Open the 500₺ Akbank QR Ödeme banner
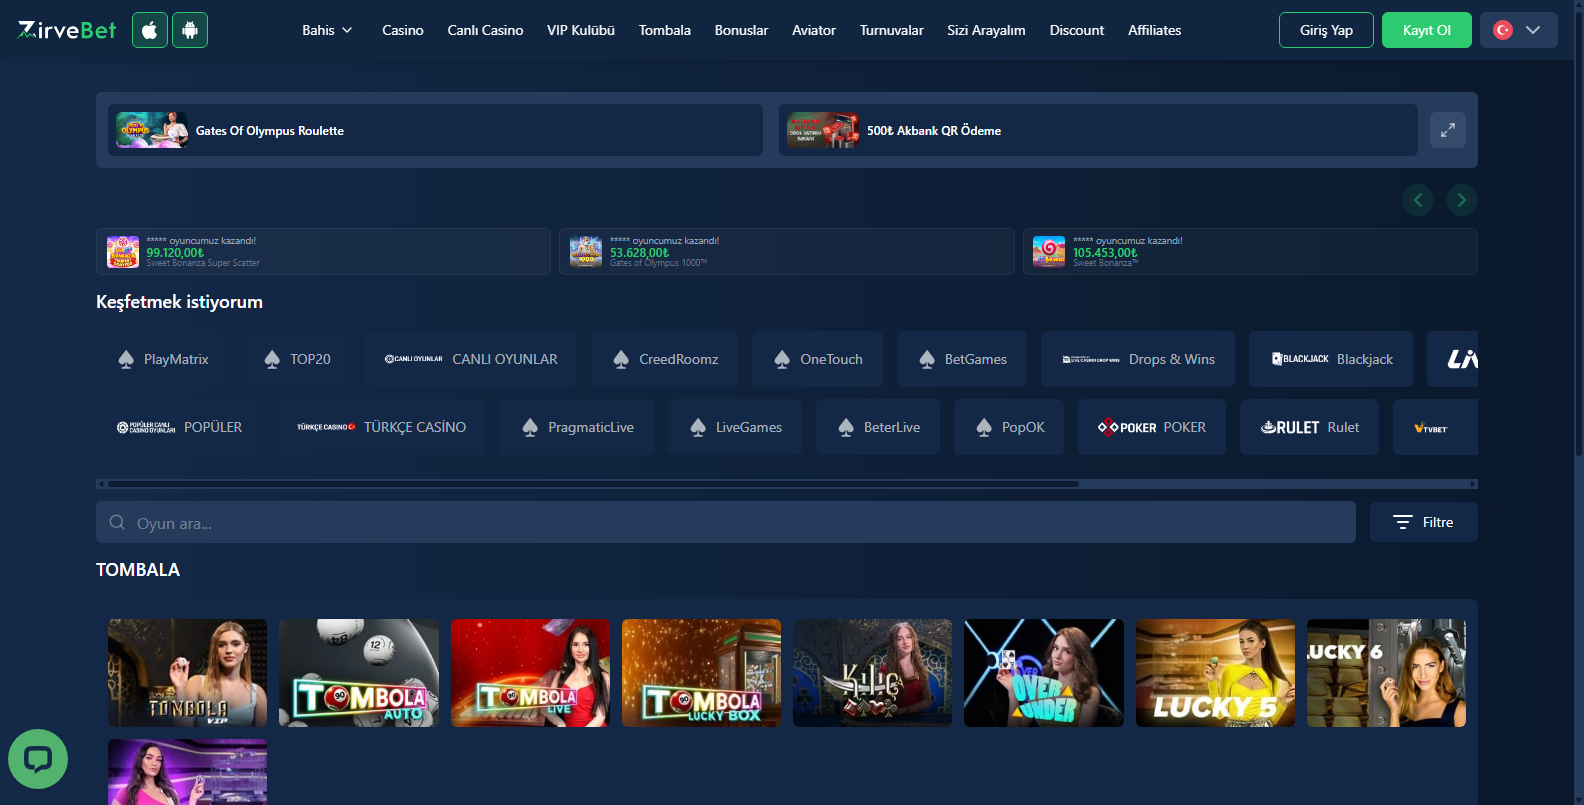The image size is (1584, 805). (x=1098, y=130)
